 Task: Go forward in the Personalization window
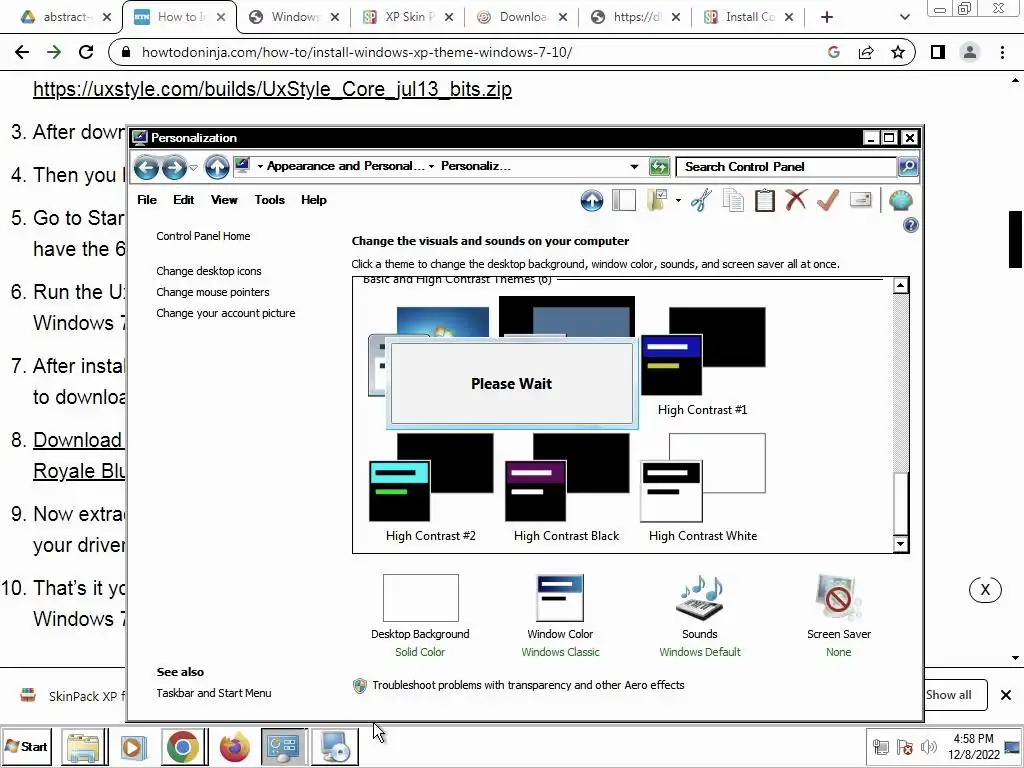click(x=174, y=168)
